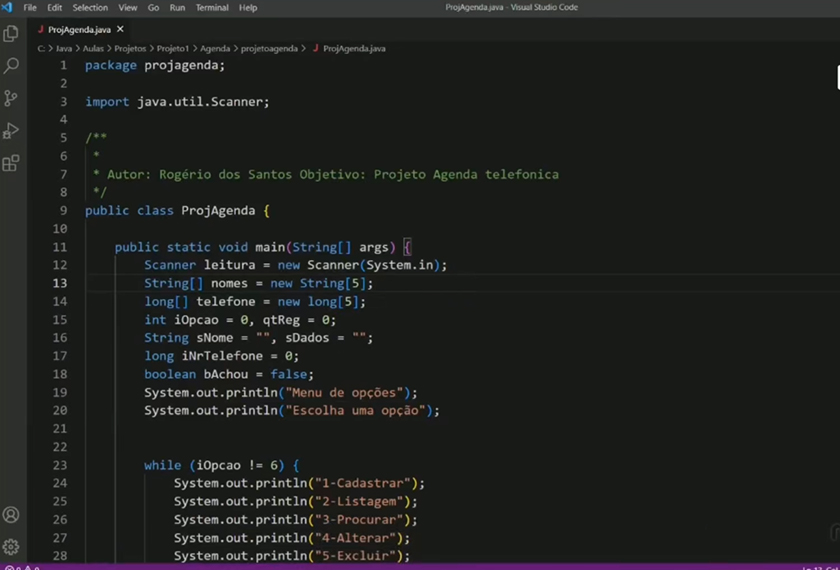Open the Manage gear icon
Screen dimensions: 840x570
point(11,547)
